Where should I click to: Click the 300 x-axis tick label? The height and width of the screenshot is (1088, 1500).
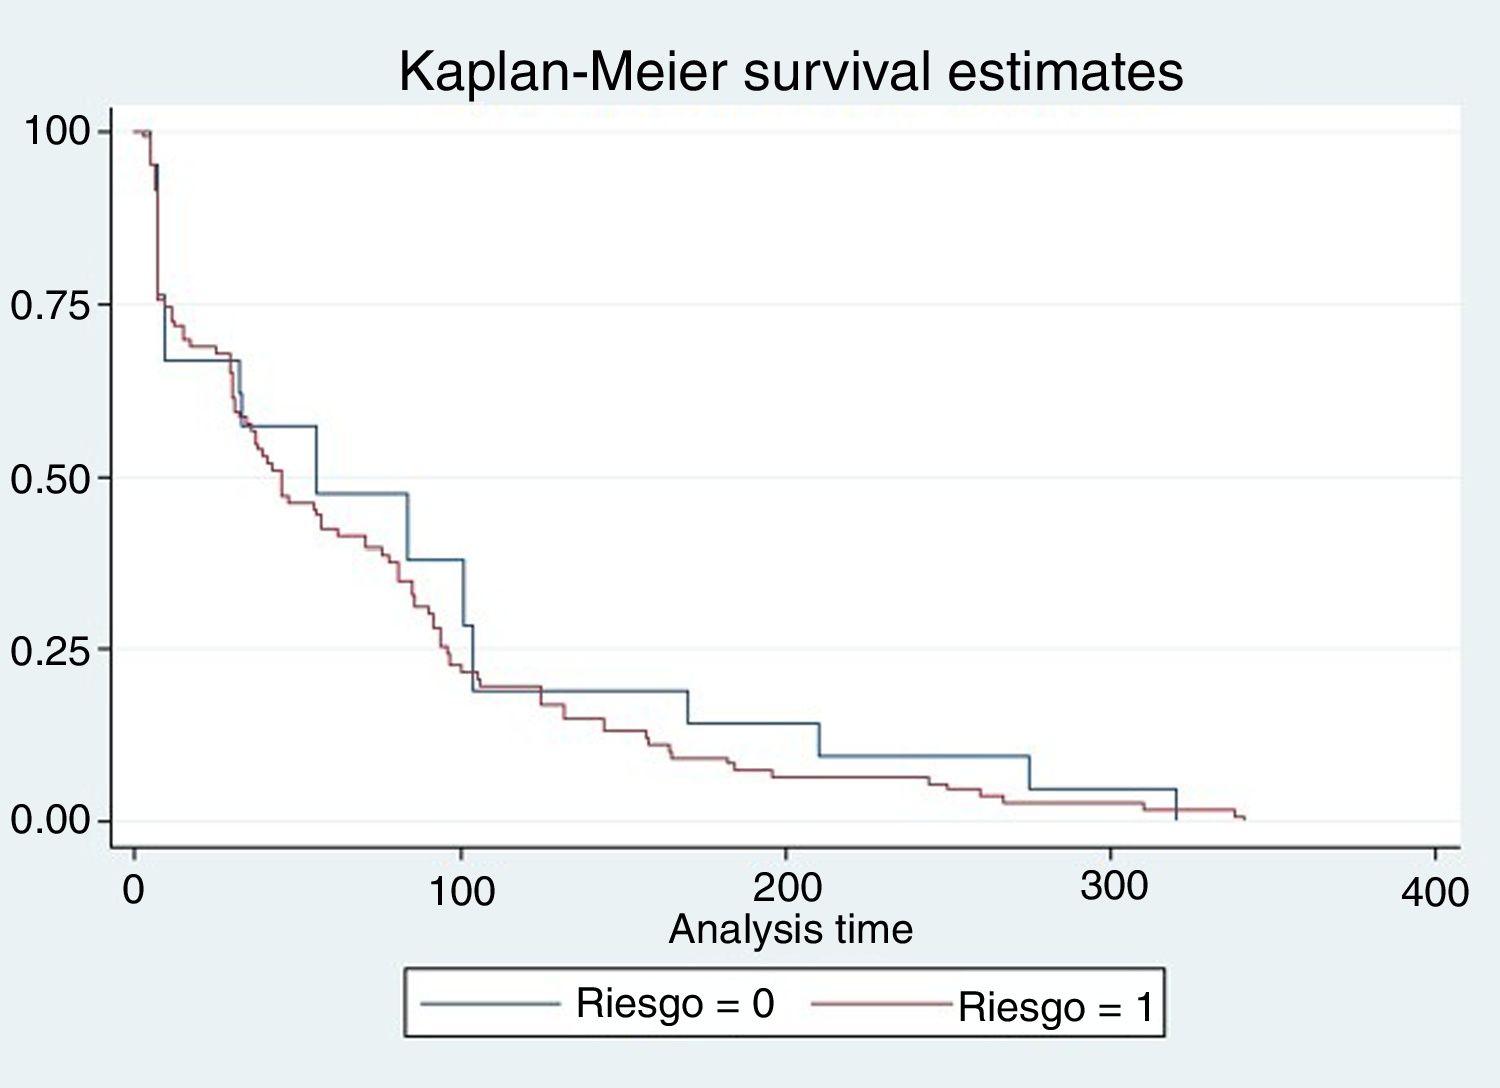(1113, 886)
